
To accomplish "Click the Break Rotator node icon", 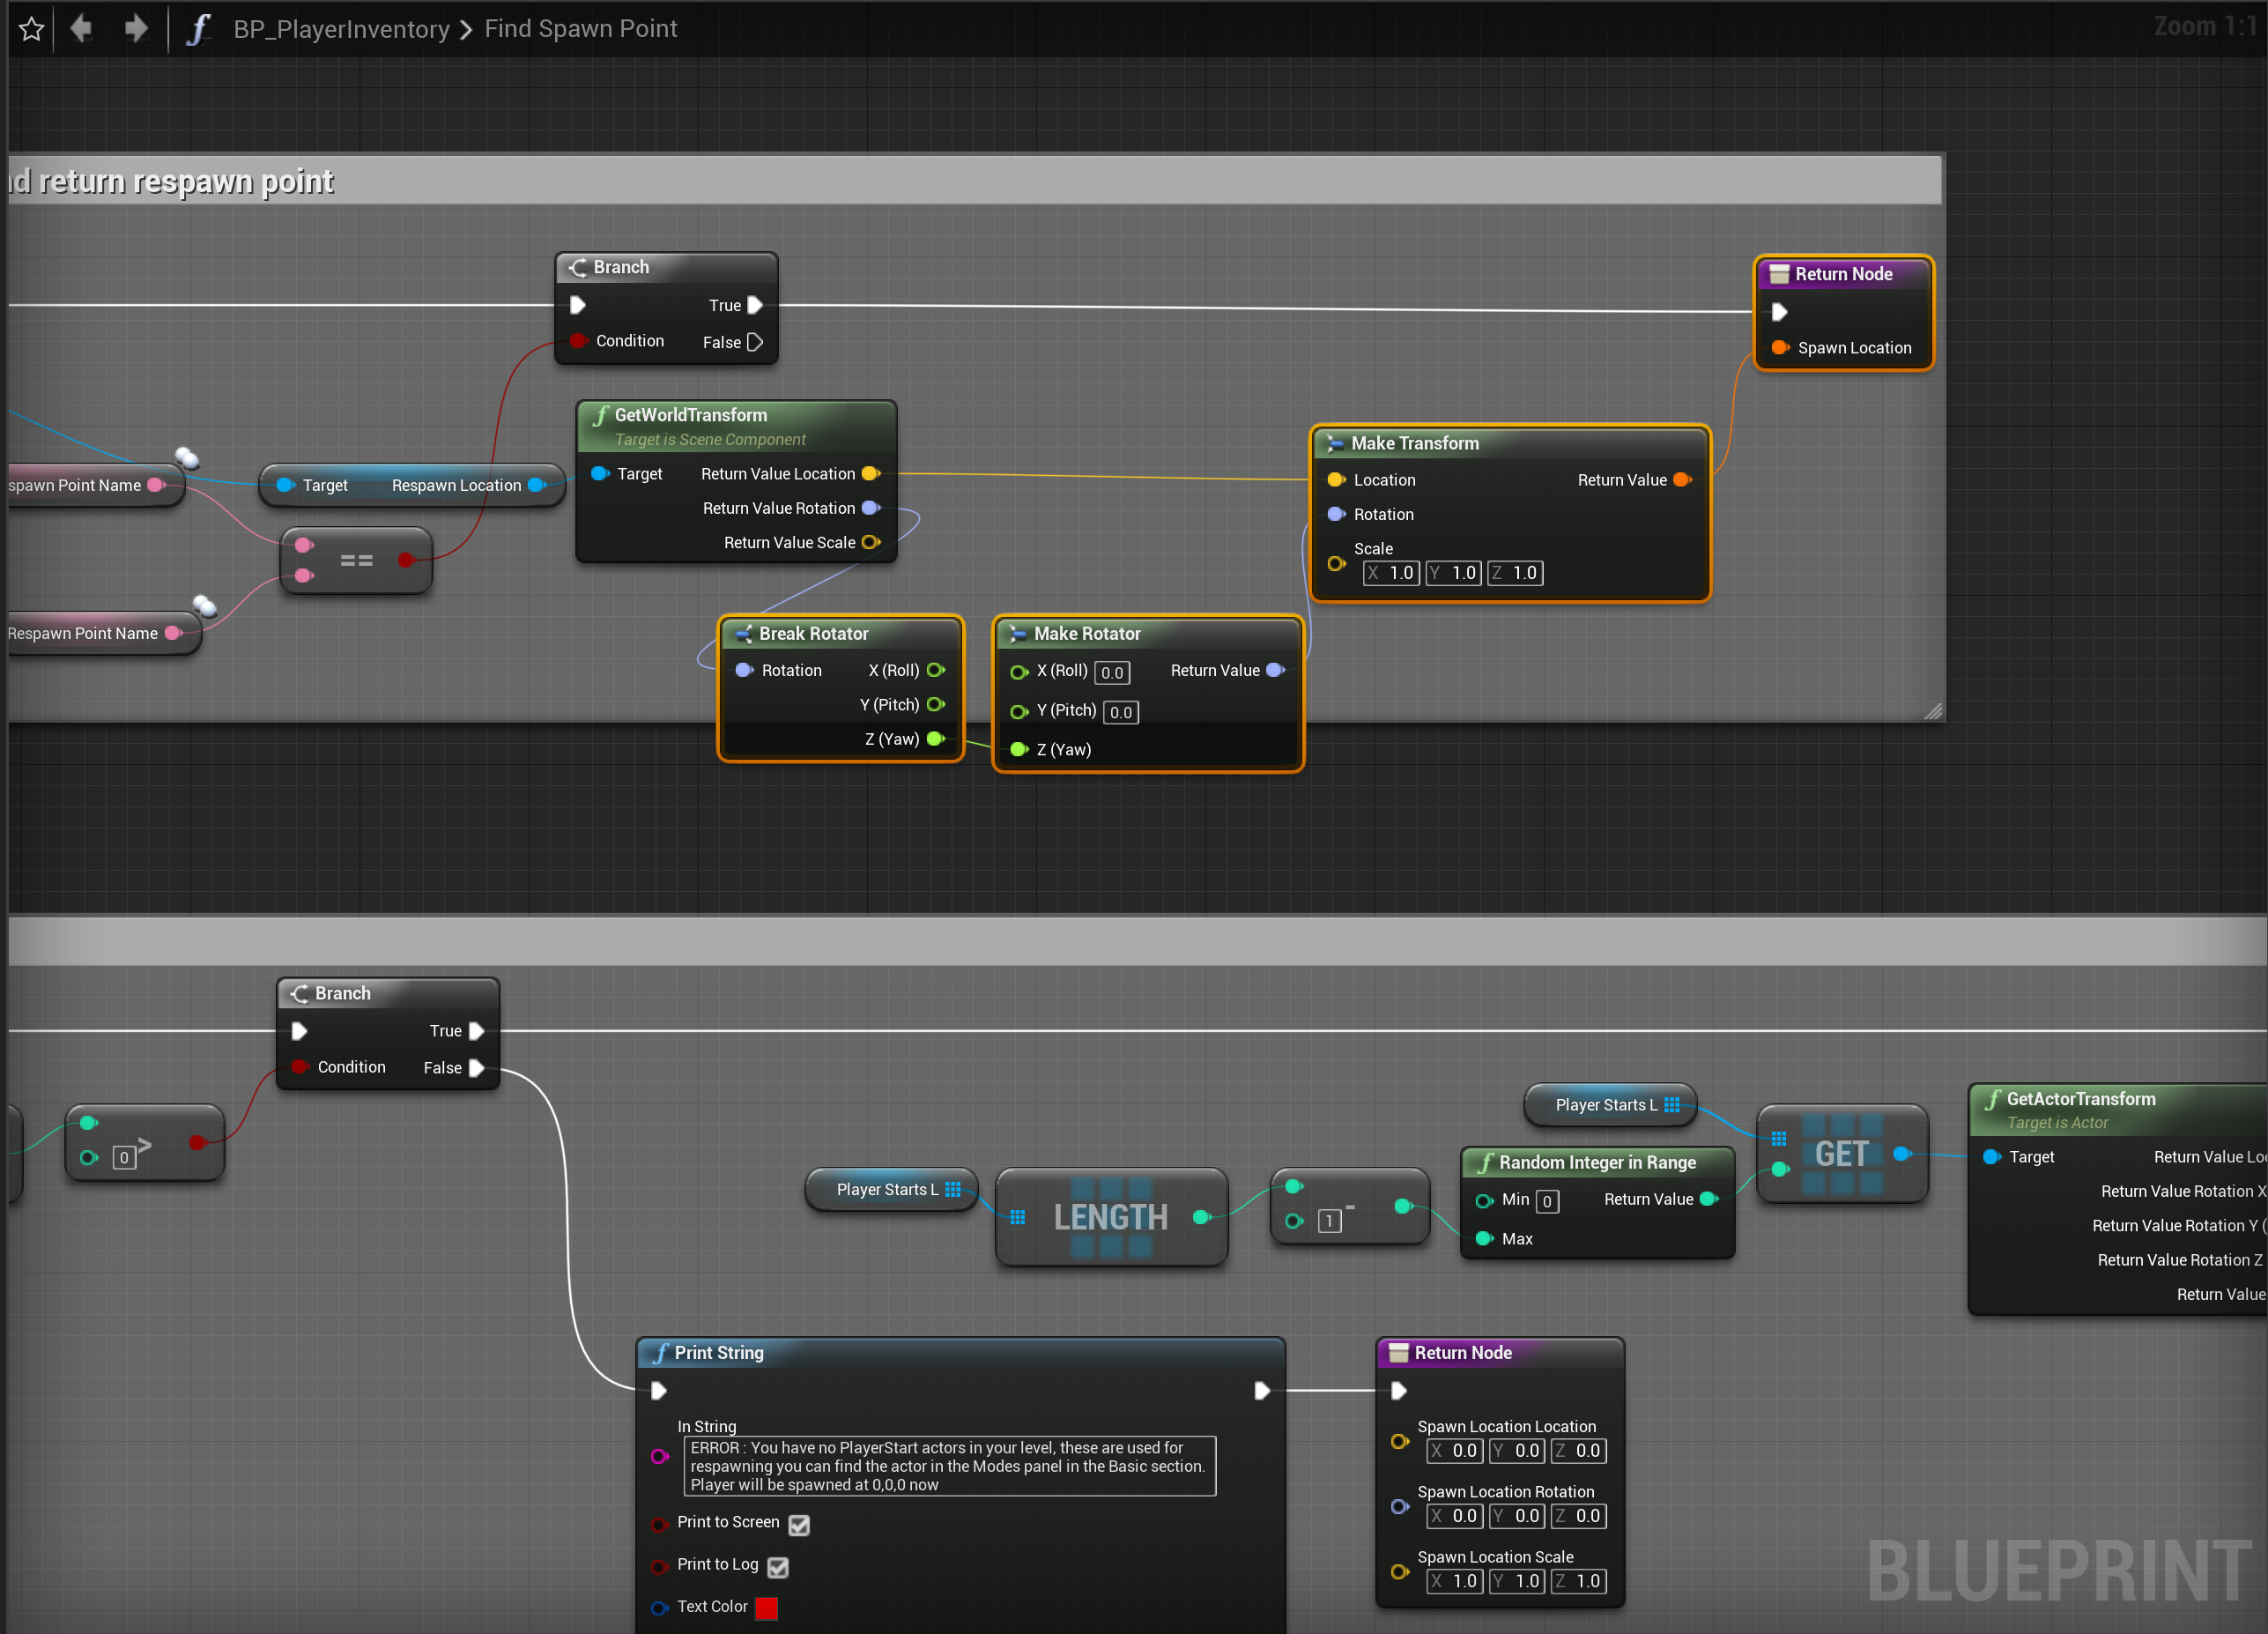I will [x=743, y=634].
